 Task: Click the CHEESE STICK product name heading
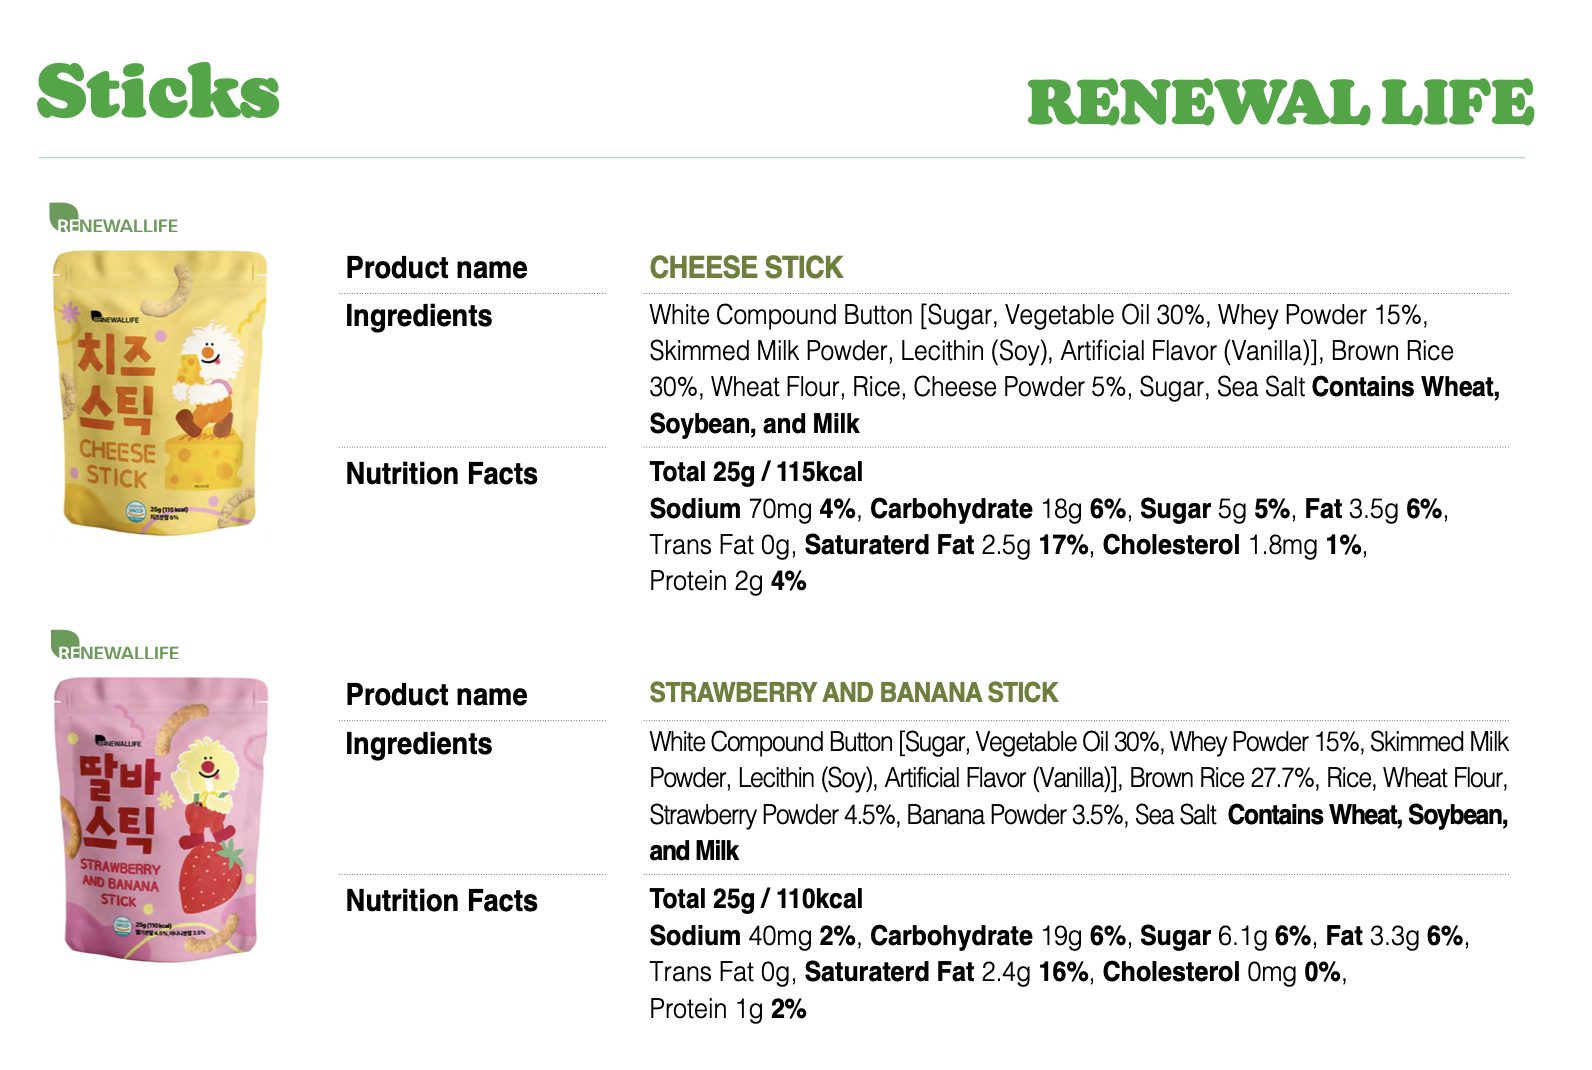[x=746, y=268]
